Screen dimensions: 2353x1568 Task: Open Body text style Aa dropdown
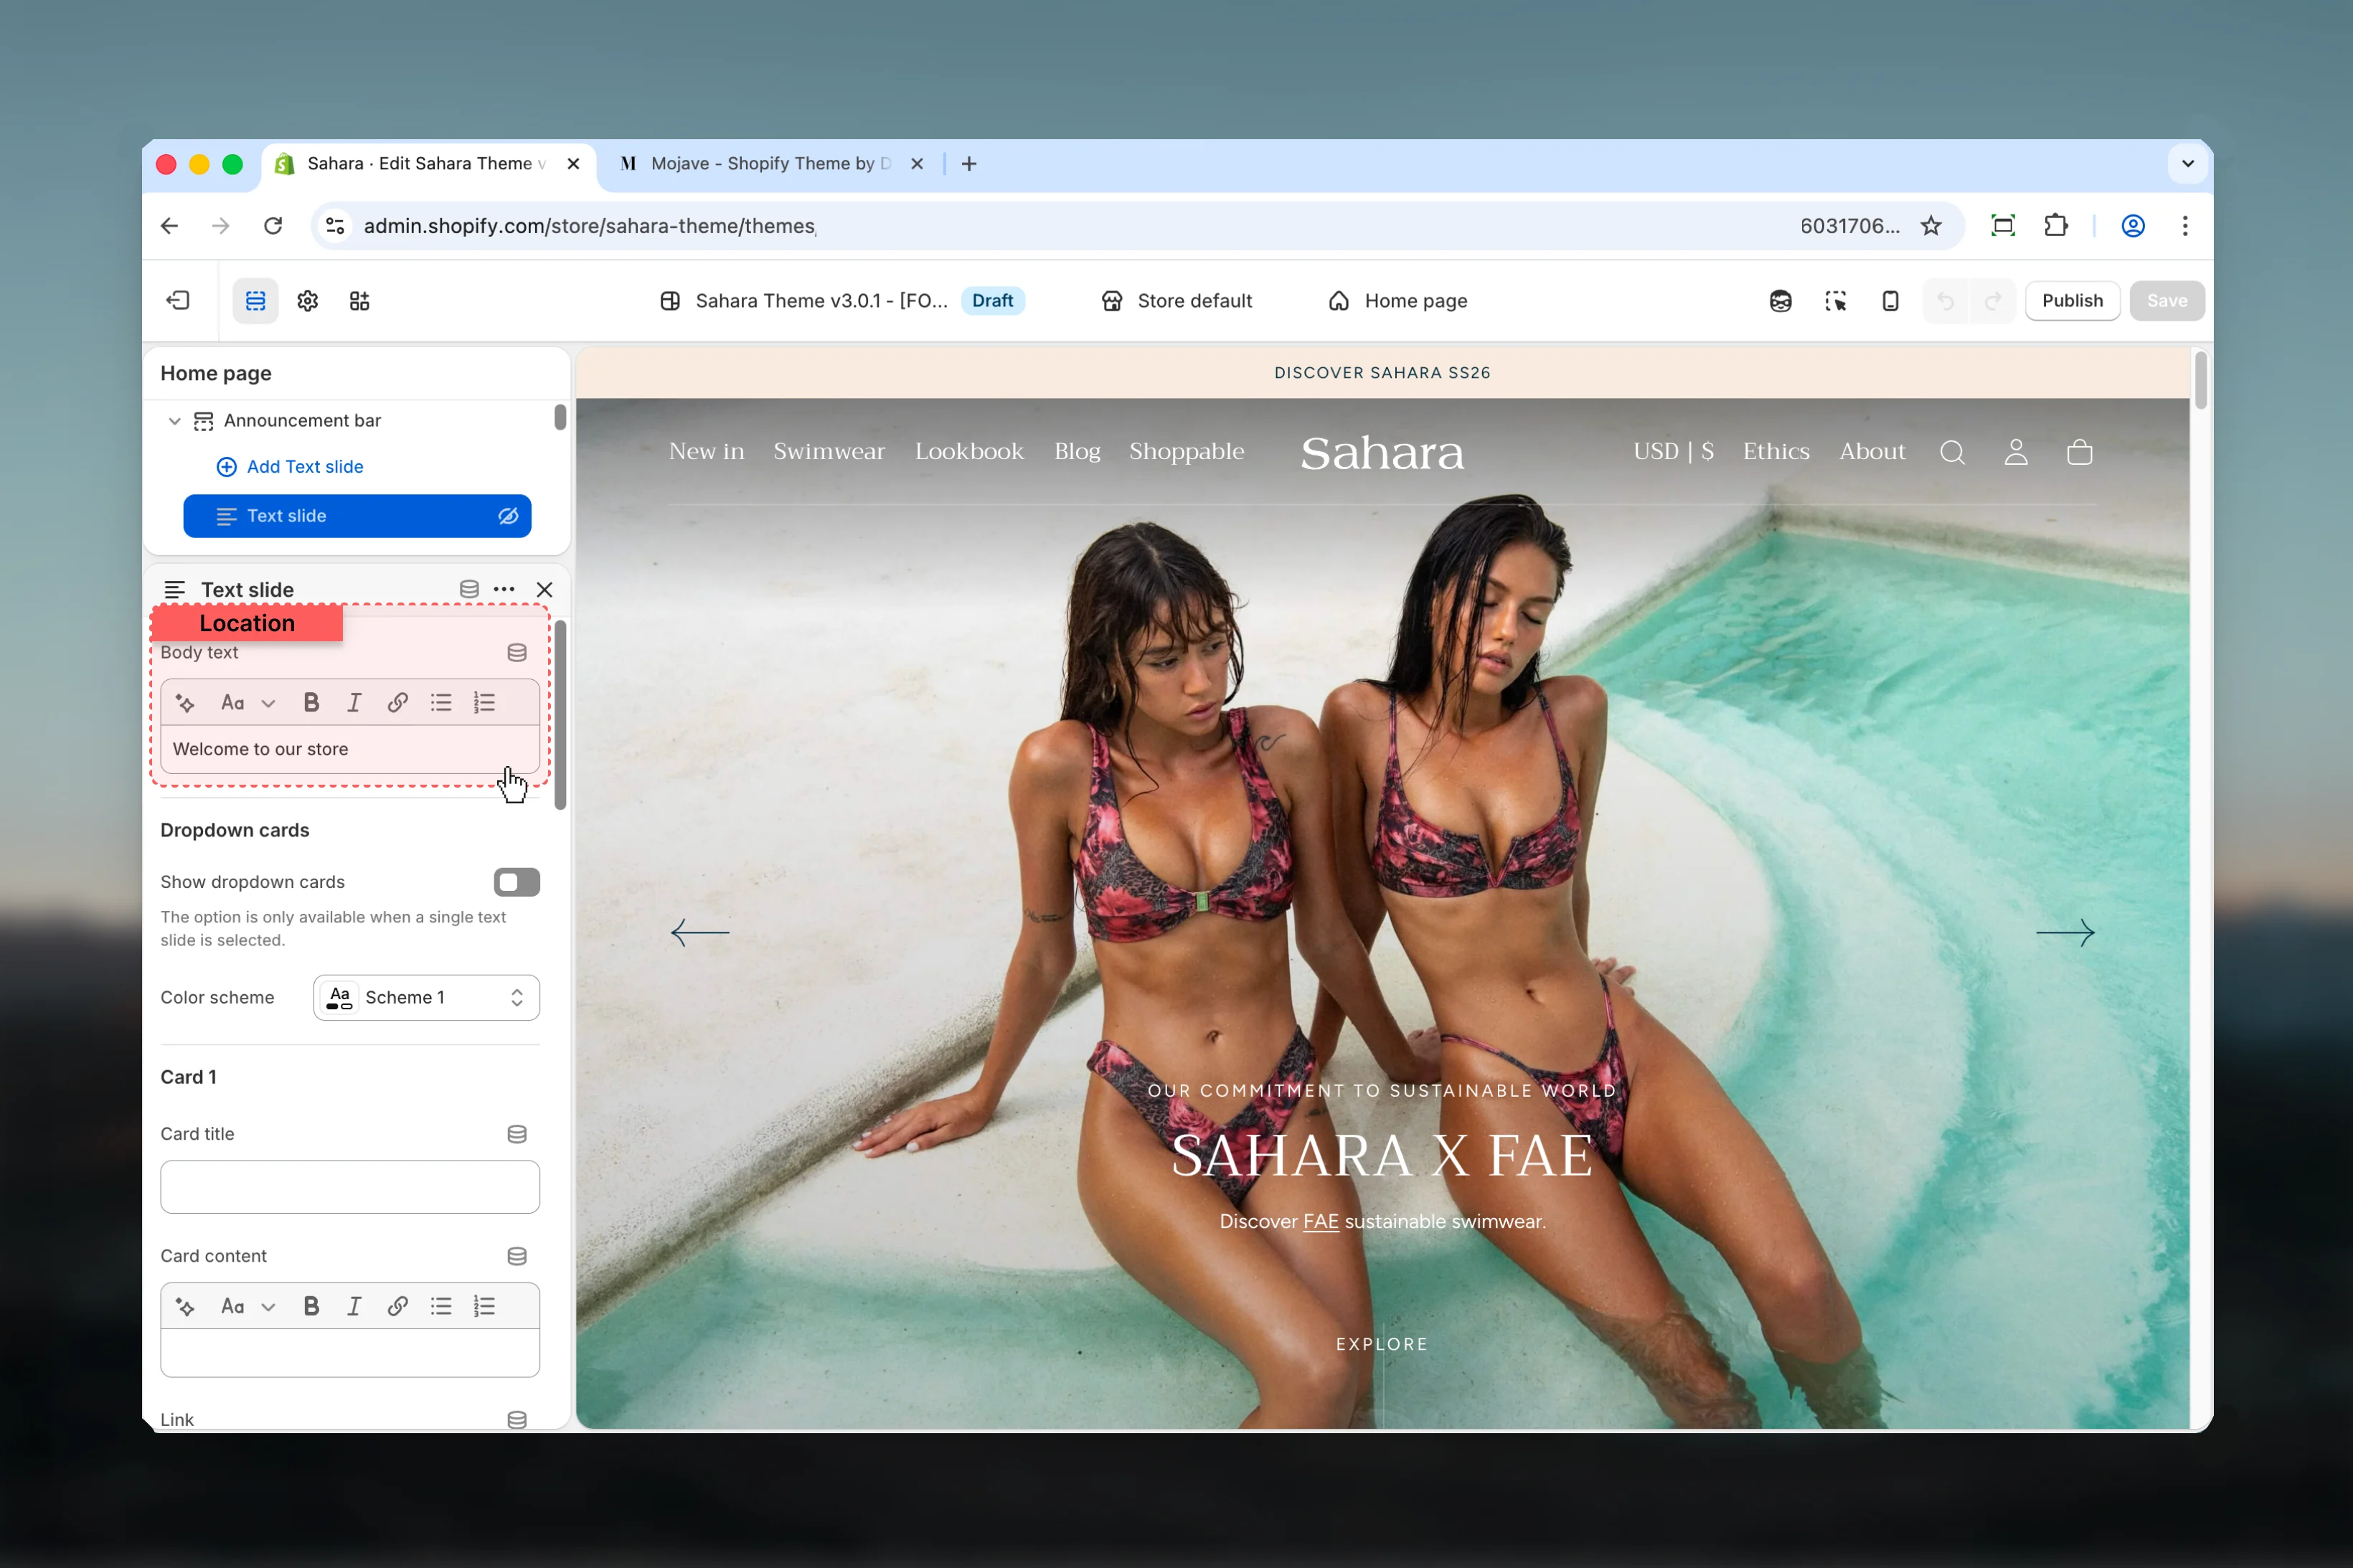pos(247,703)
